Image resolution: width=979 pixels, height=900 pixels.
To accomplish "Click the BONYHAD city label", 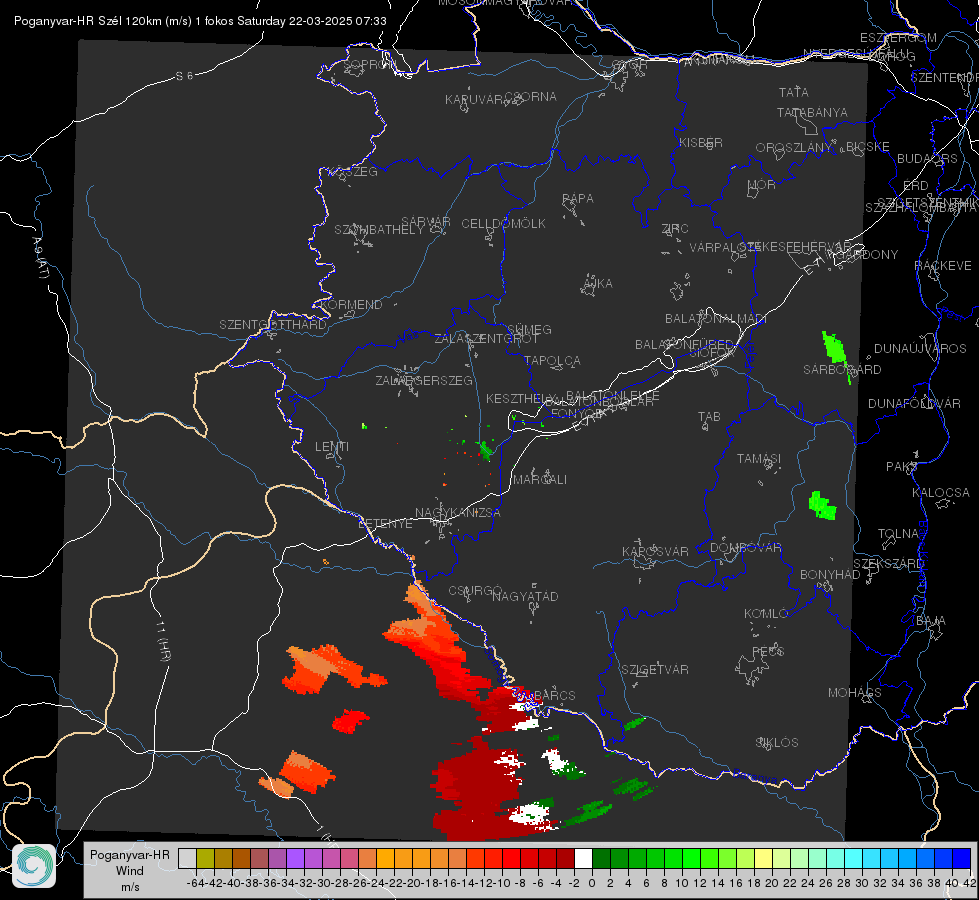I will click(830, 575).
